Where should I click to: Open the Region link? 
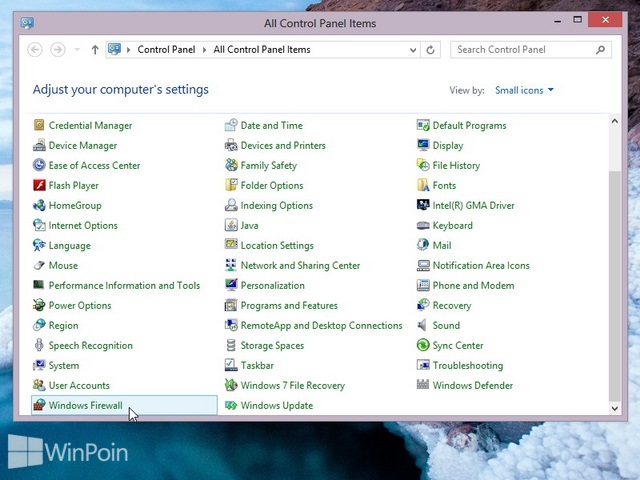tap(63, 325)
